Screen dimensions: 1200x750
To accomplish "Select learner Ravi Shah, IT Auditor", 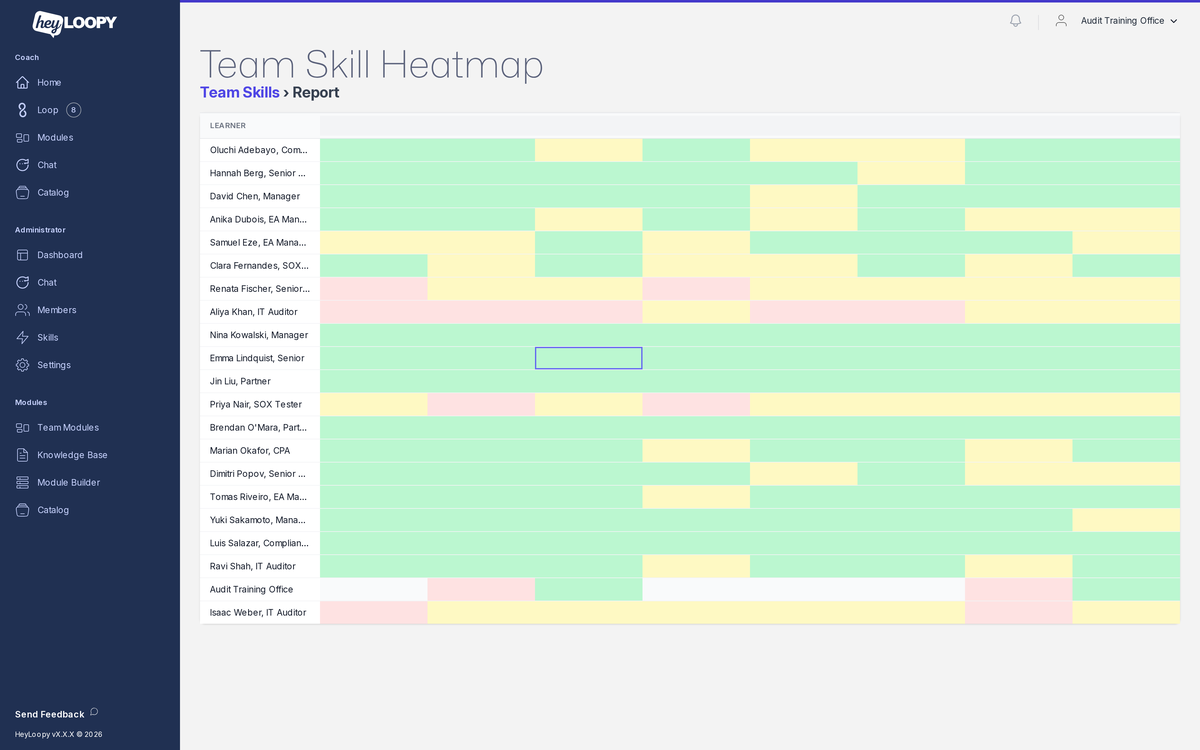I will click(260, 566).
